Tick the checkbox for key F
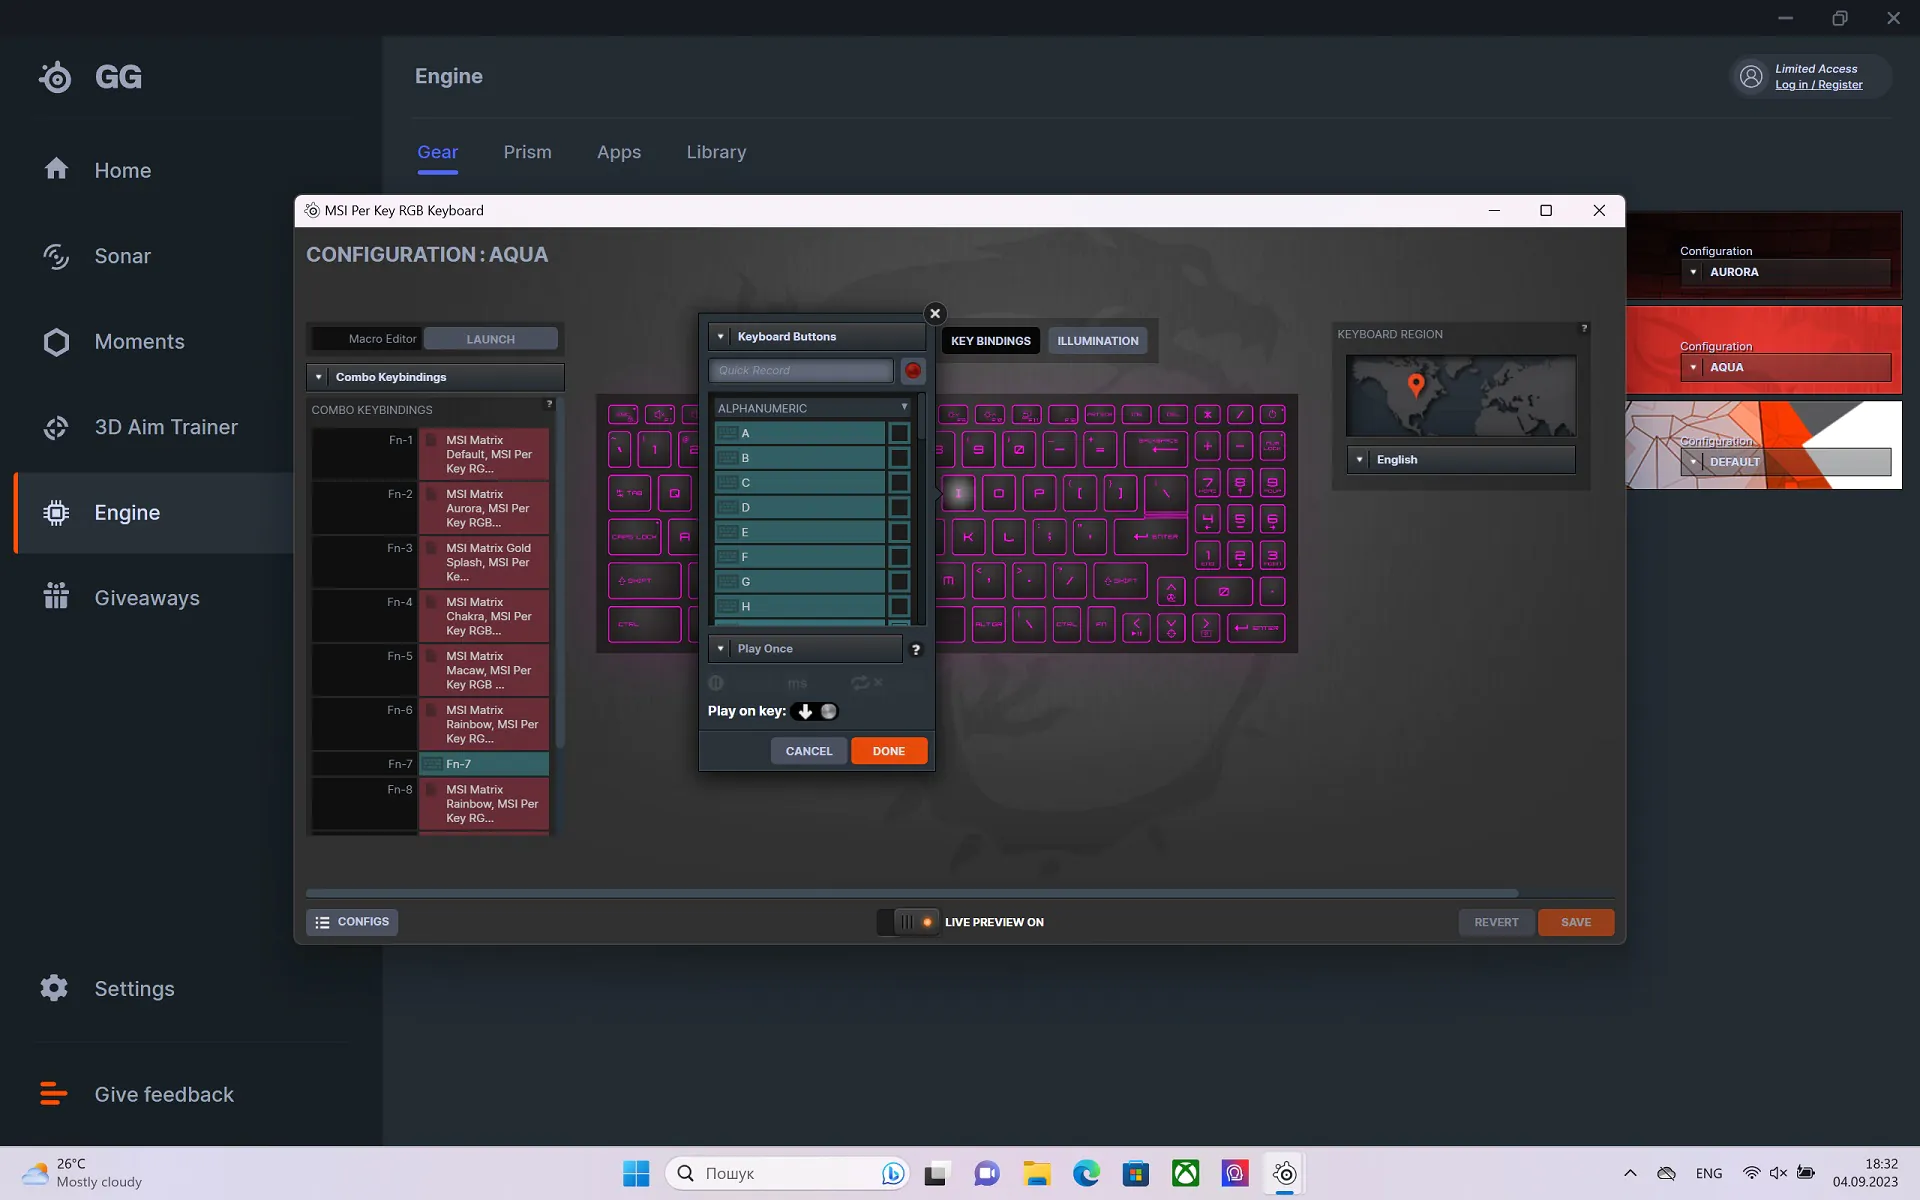The width and height of the screenshot is (1920, 1200). pyautogui.click(x=899, y=557)
